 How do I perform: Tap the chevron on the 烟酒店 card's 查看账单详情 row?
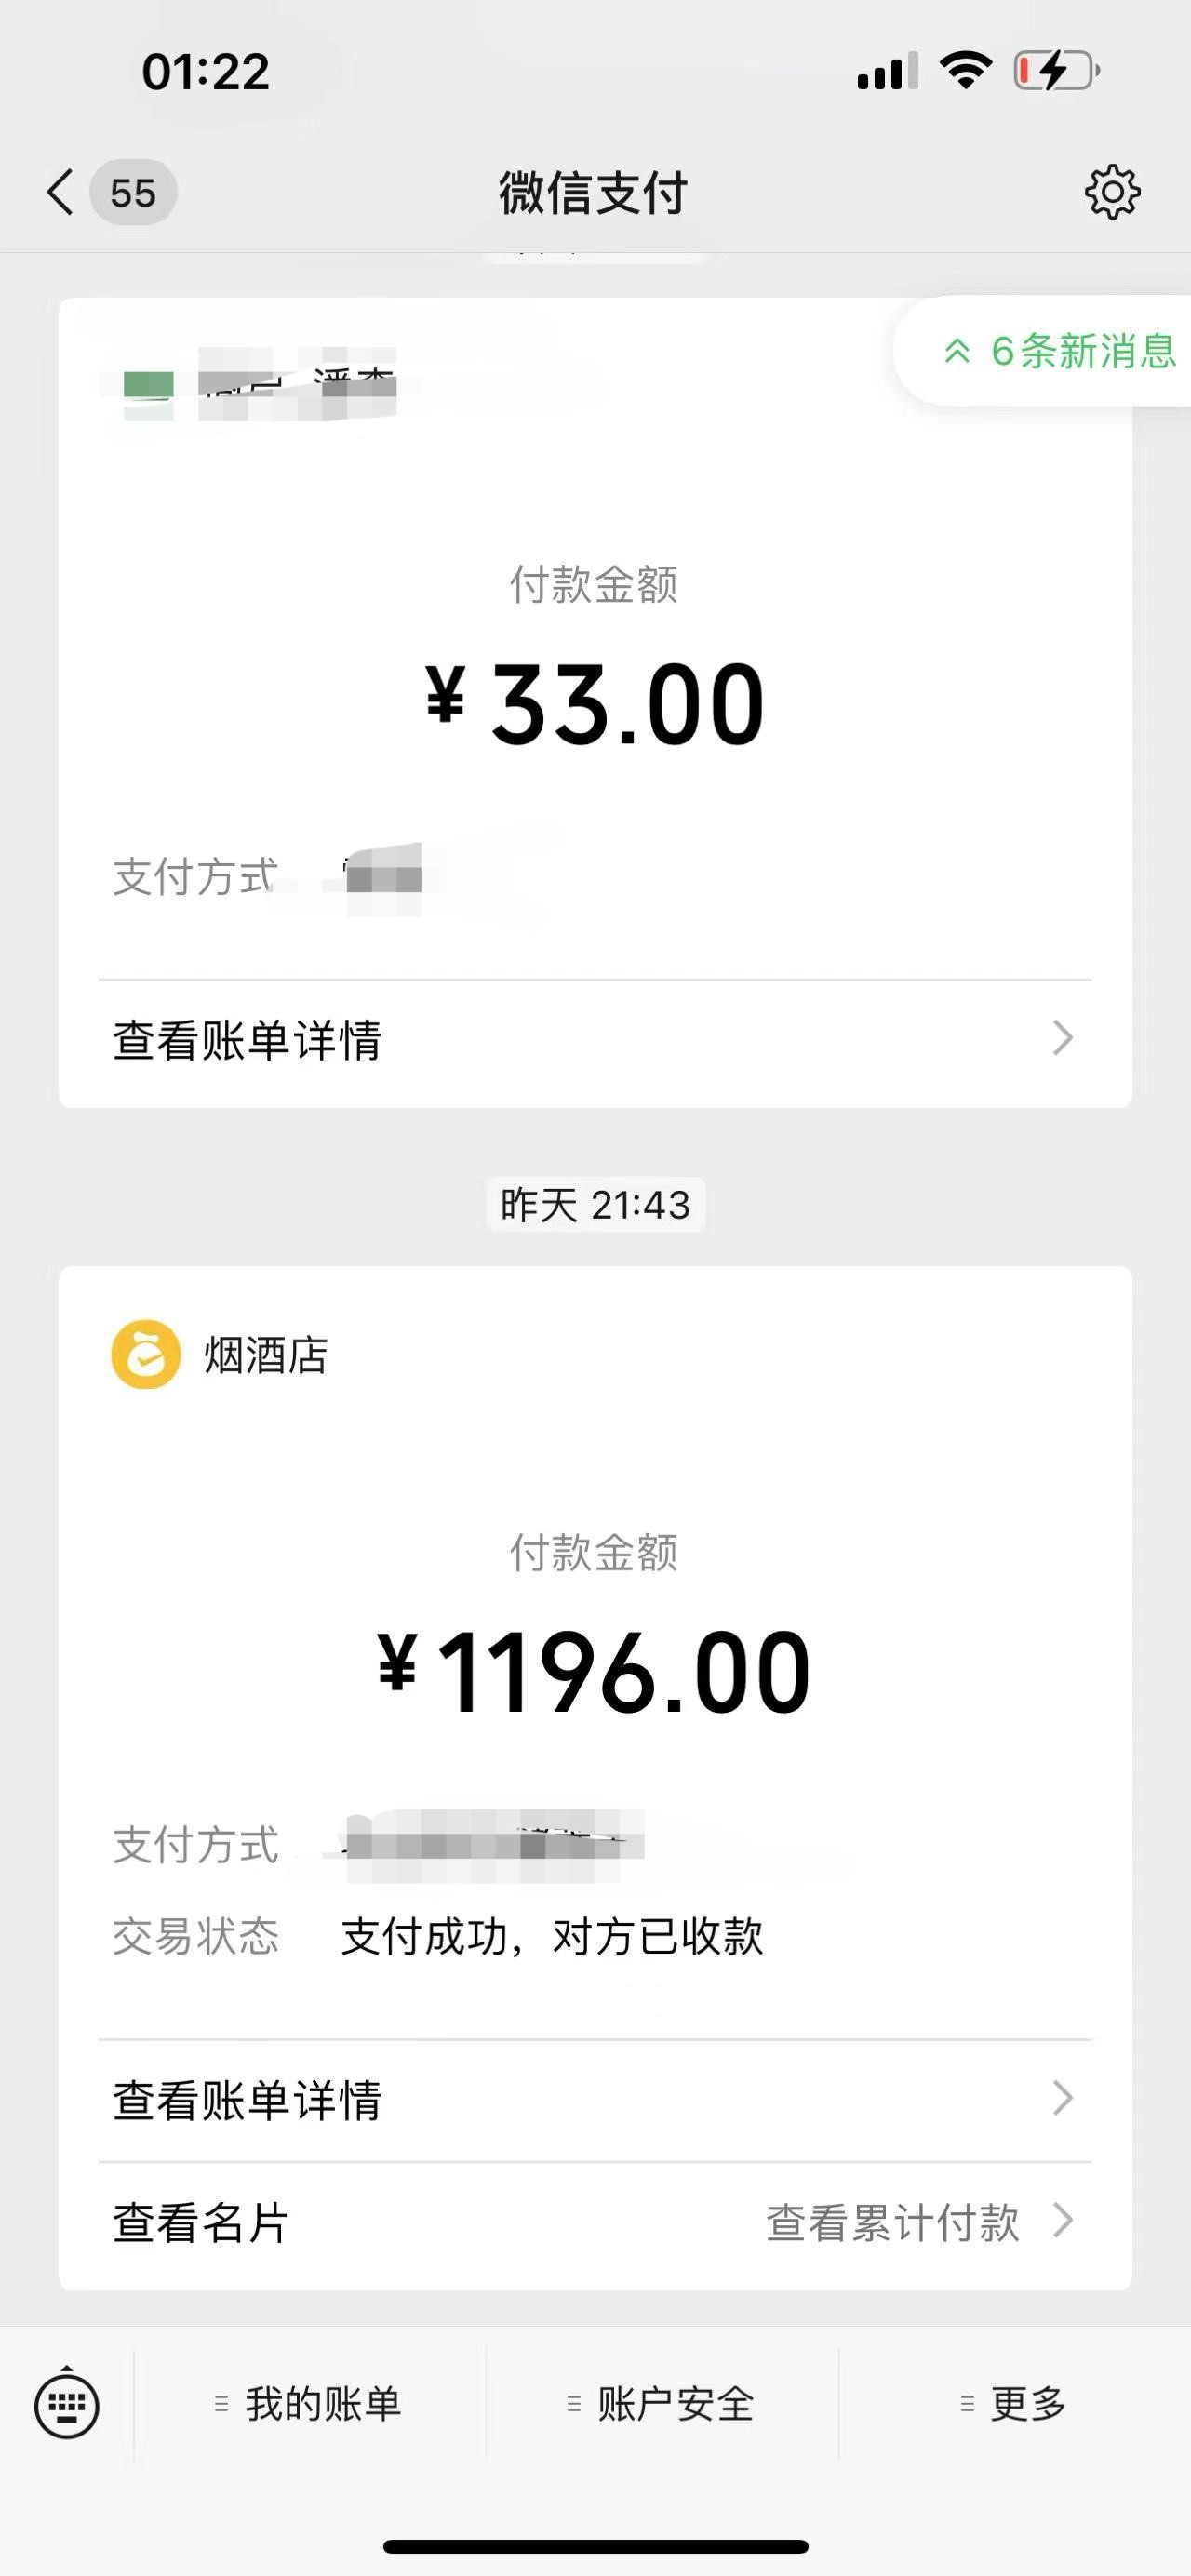1063,2097
